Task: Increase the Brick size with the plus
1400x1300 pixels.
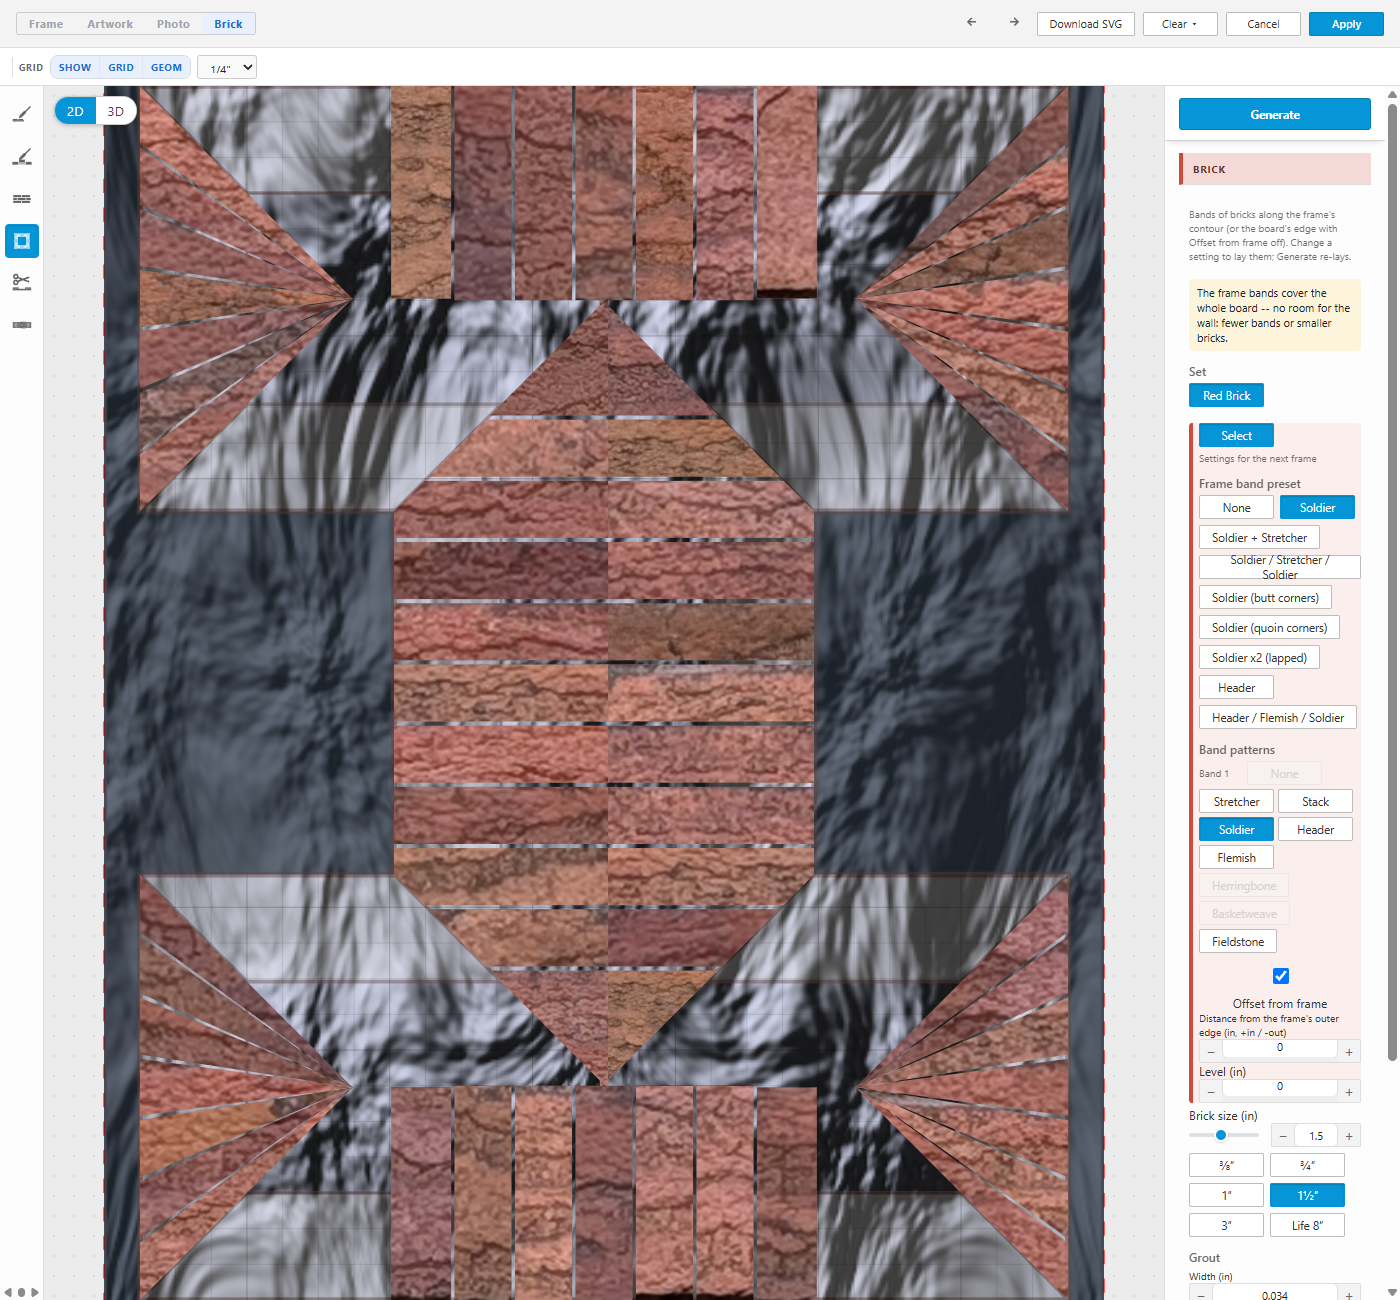Action: tap(1349, 1136)
